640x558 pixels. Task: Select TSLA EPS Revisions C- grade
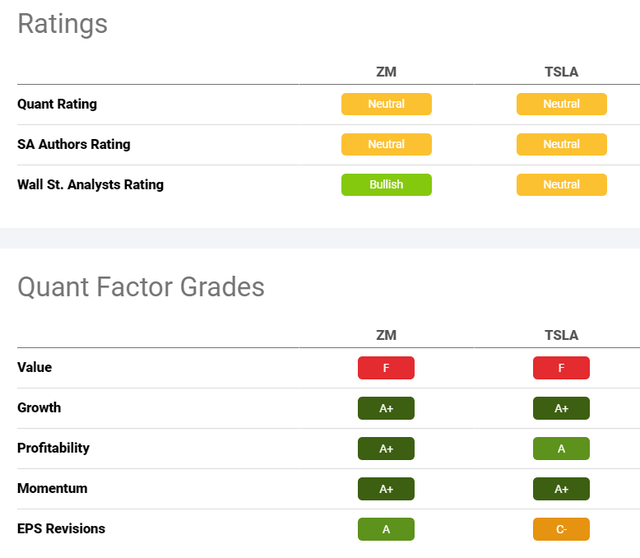tap(561, 529)
